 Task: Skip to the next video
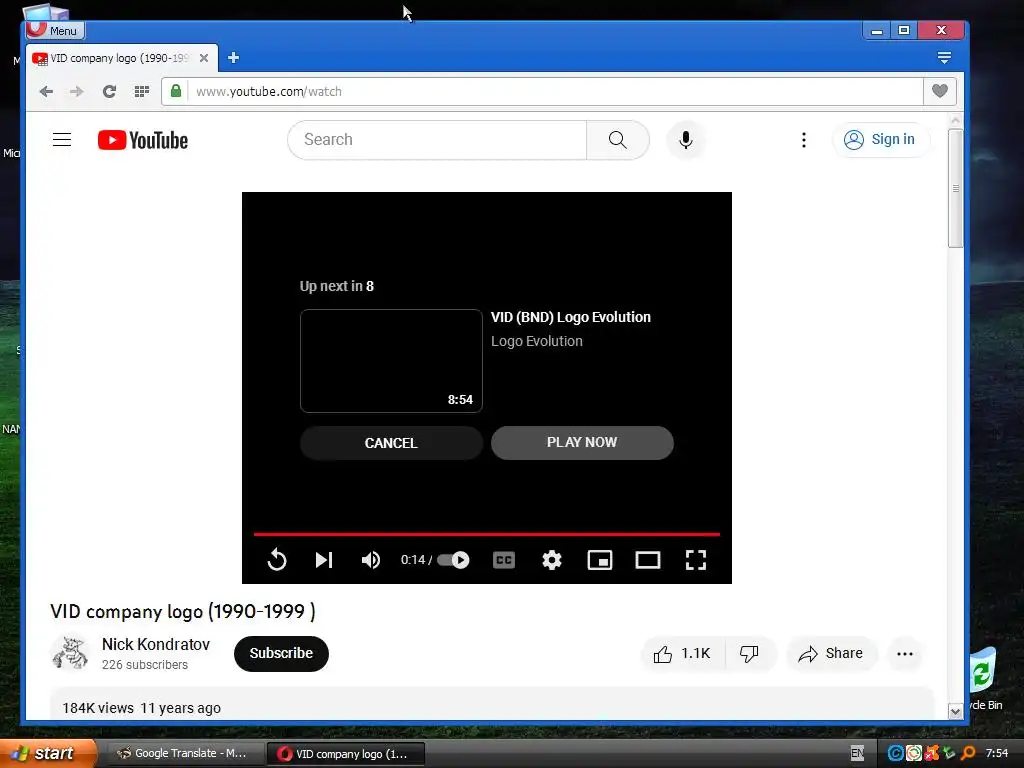click(x=324, y=560)
